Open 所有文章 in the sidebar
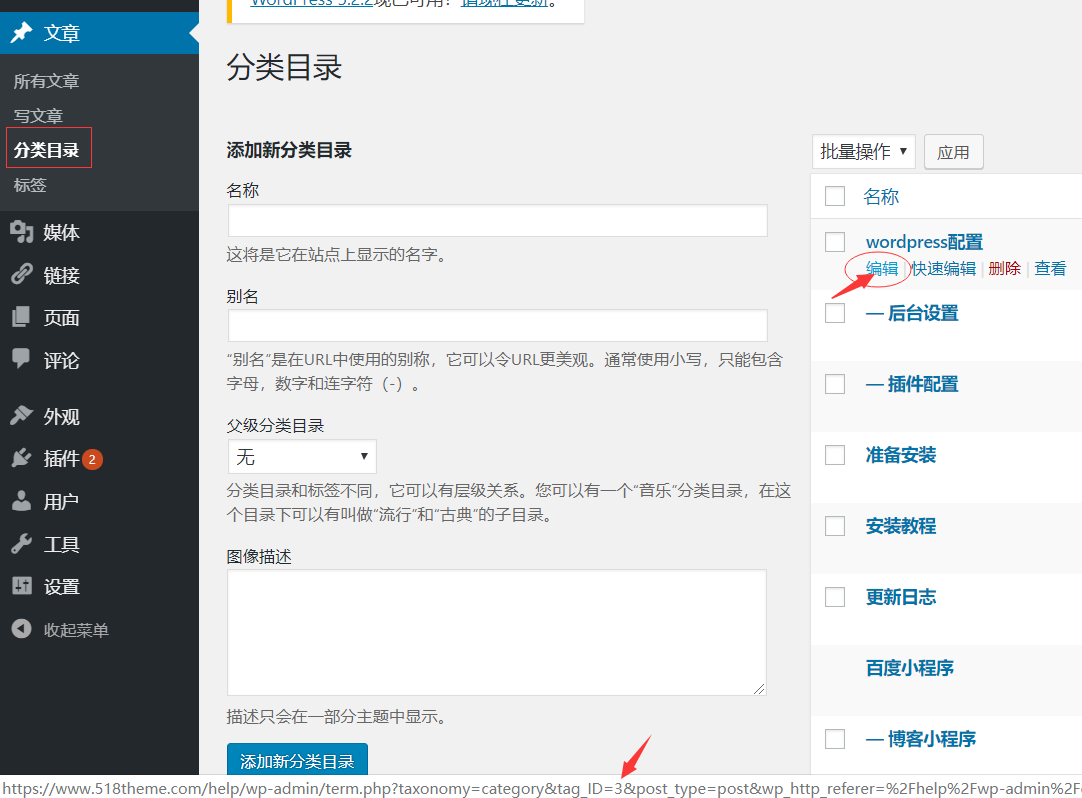 tap(46, 81)
